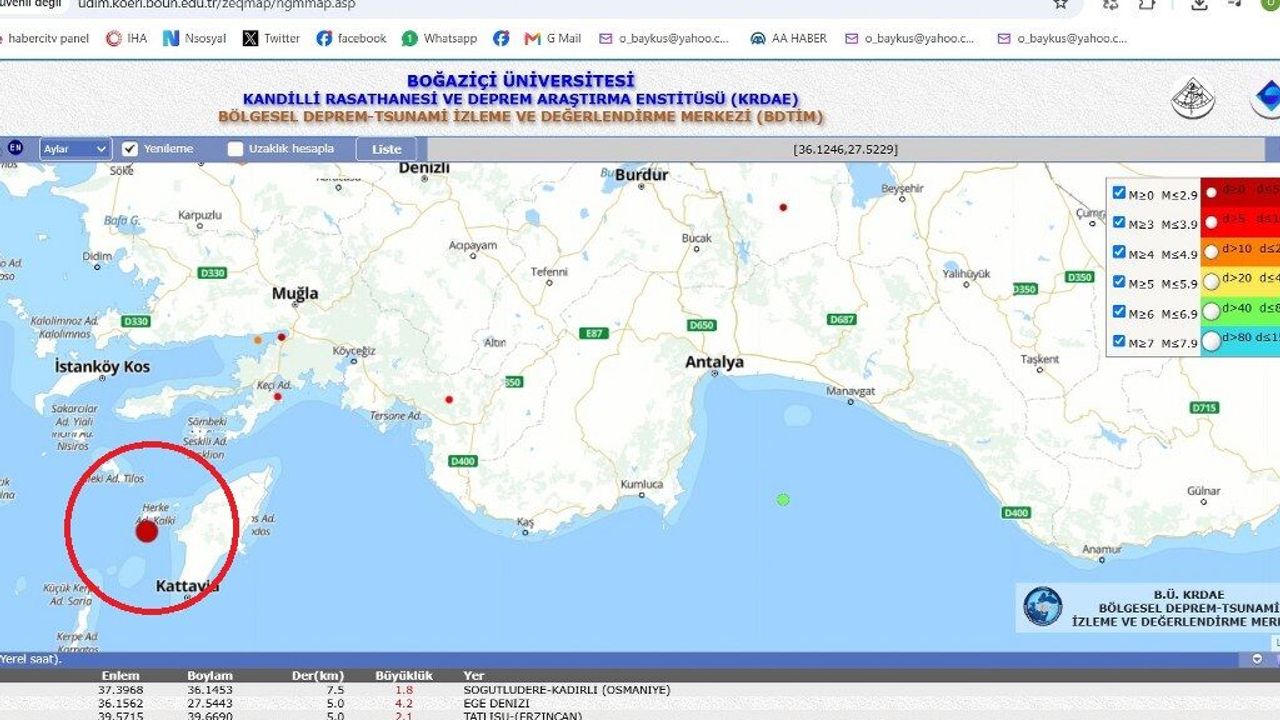1280x720 pixels.
Task: Select the SOGUTLUDERE-KADIRLI (OSMANIYE) row
Action: tap(640, 690)
